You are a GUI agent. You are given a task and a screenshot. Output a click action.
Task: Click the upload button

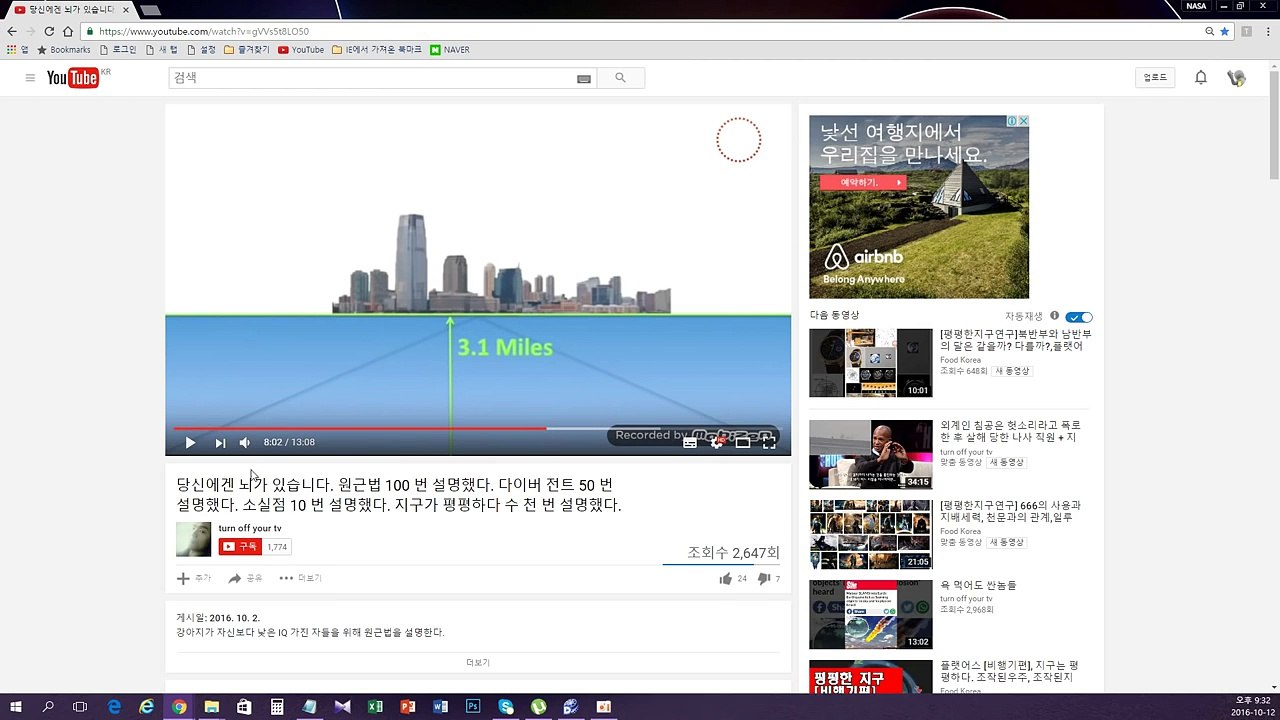pos(1155,78)
